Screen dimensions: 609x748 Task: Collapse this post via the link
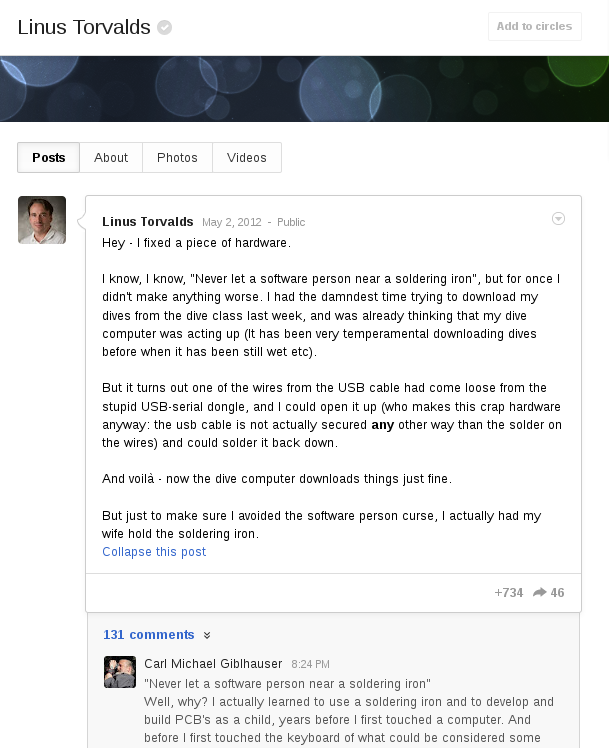click(154, 551)
